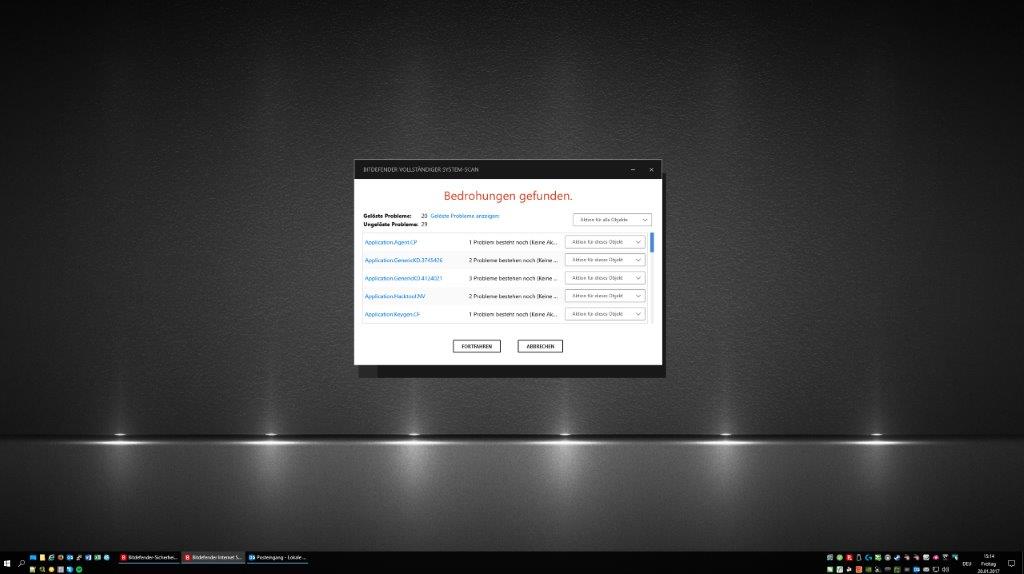
Task: Click the Steam tray icon
Action: point(897,558)
